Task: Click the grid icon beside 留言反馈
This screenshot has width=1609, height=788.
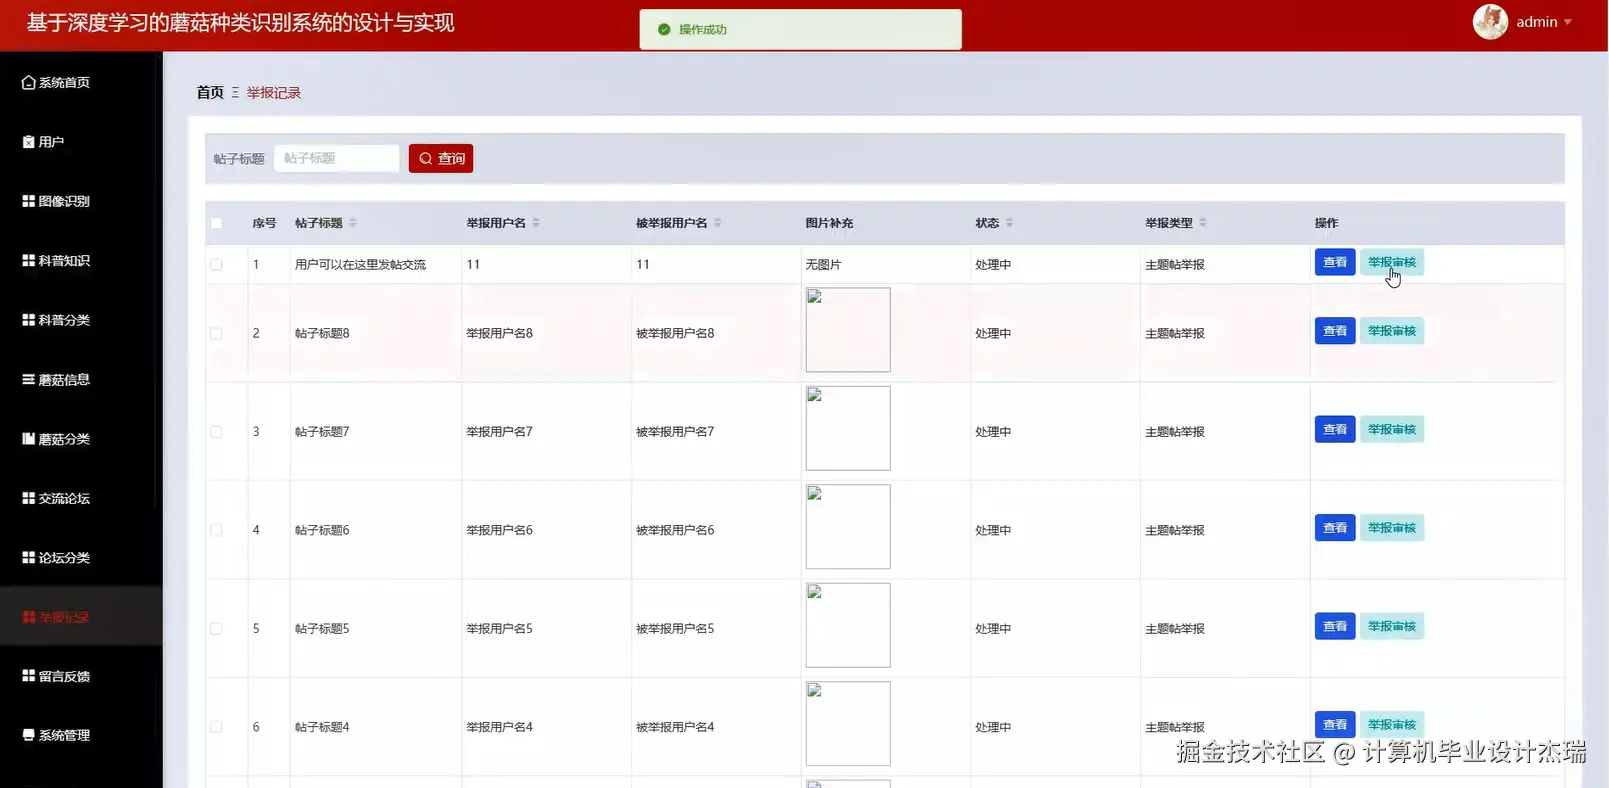Action: coord(28,676)
